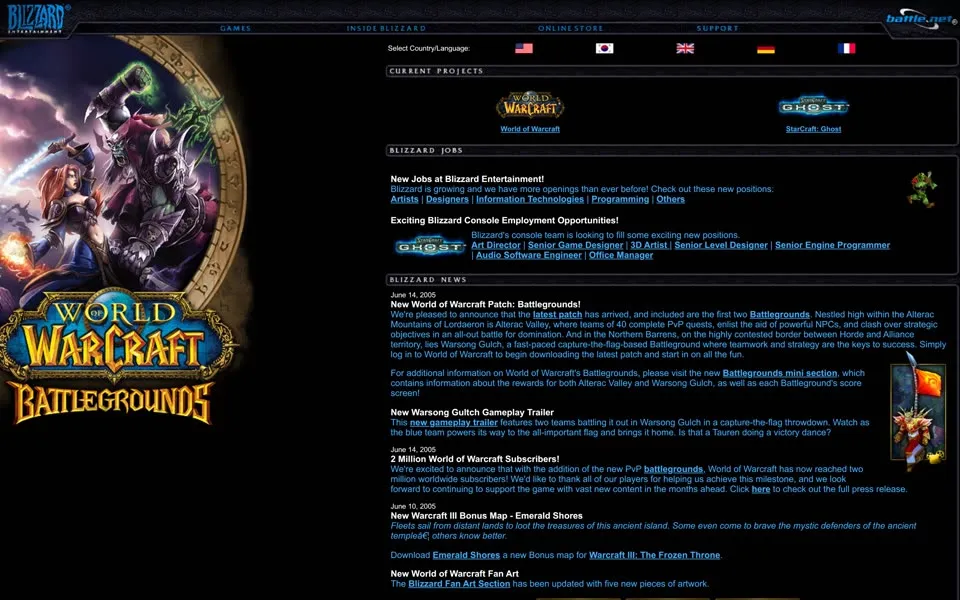The image size is (960, 600).
Task: Open the Designers jobs link
Action: pyautogui.click(x=448, y=200)
